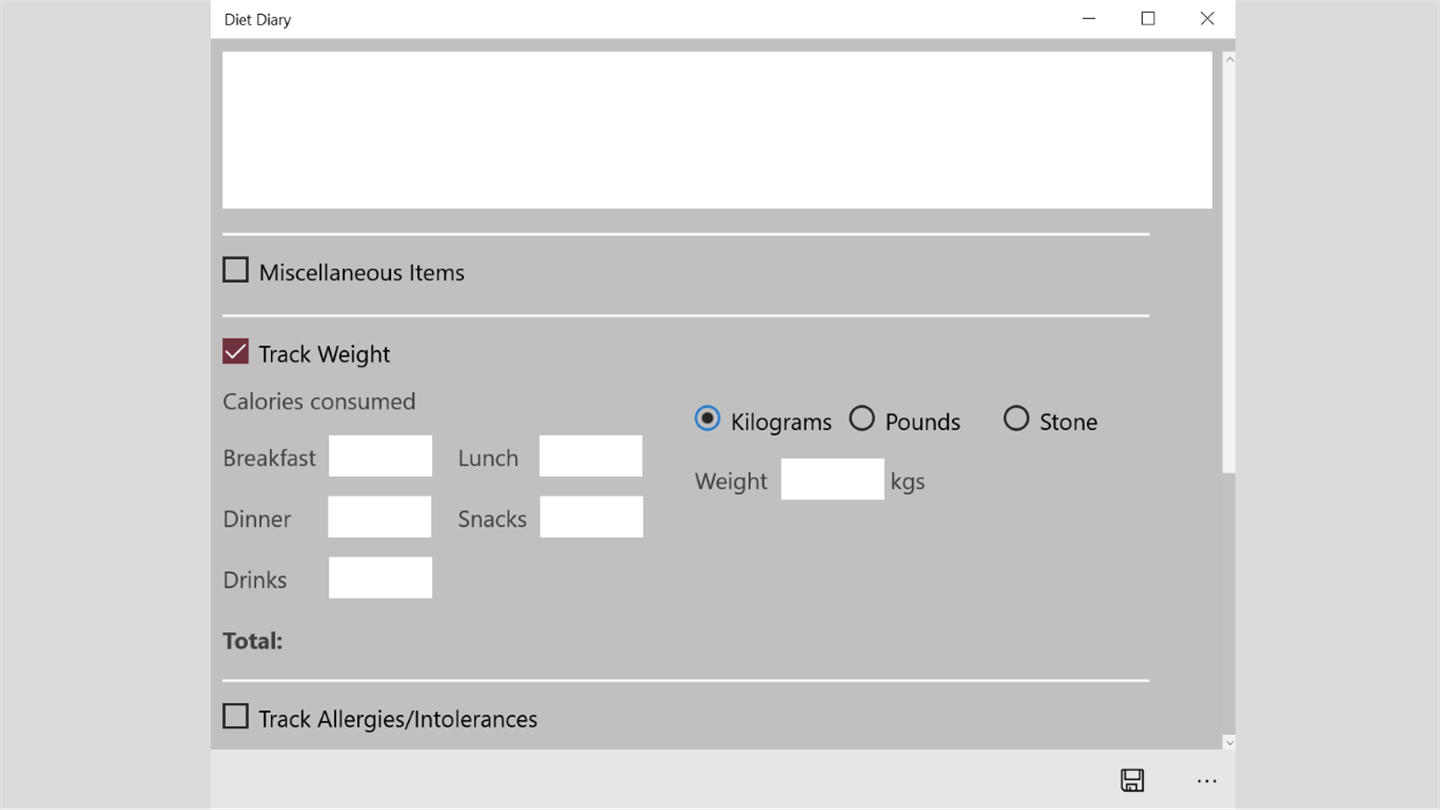
Task: Enable Track Allergies/Intolerances checkbox
Action: (x=236, y=717)
